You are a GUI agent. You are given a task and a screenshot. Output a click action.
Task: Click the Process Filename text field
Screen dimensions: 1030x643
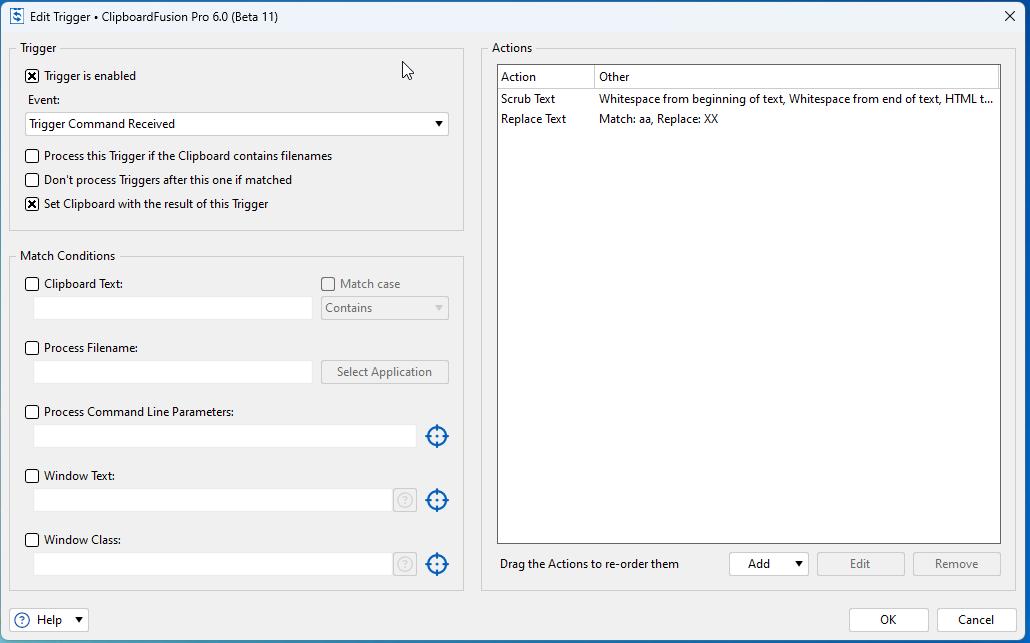(173, 372)
